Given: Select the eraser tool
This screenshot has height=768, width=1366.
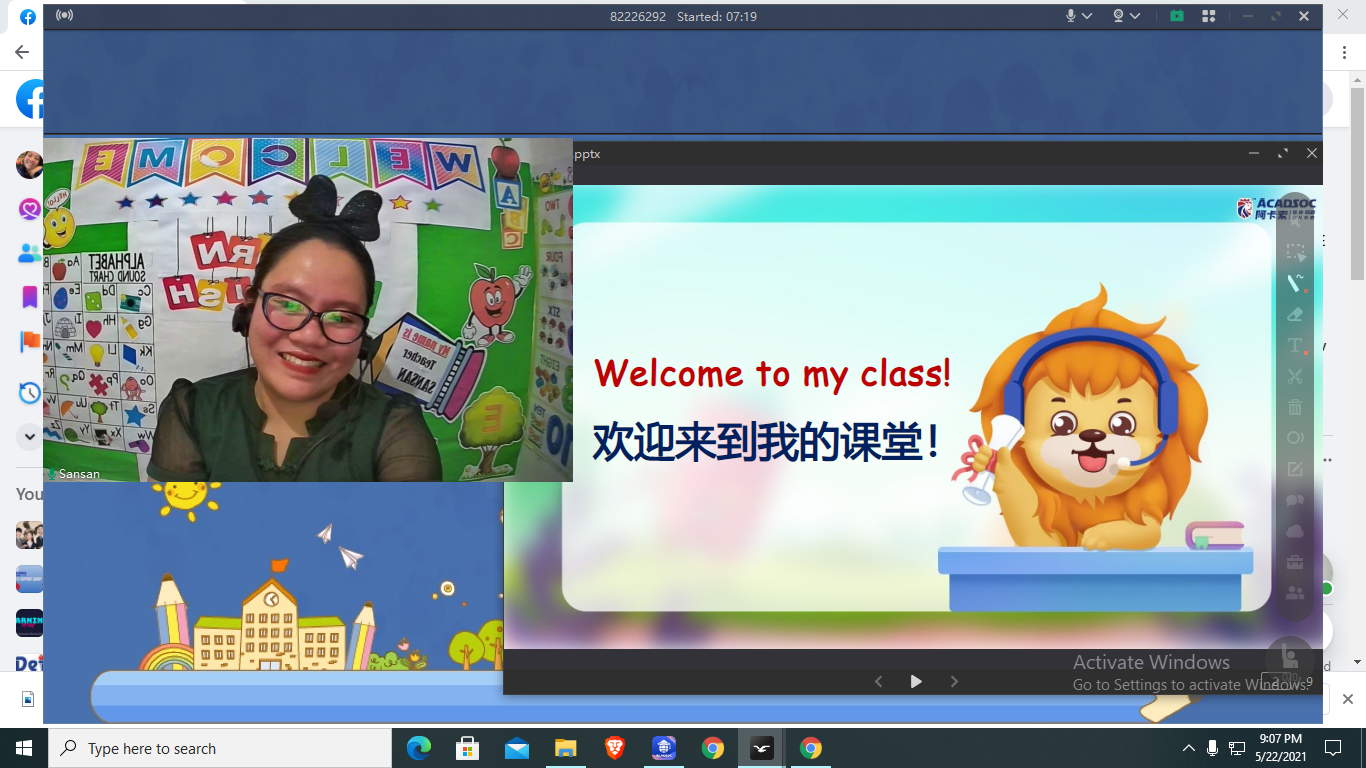Looking at the screenshot, I should (1296, 314).
